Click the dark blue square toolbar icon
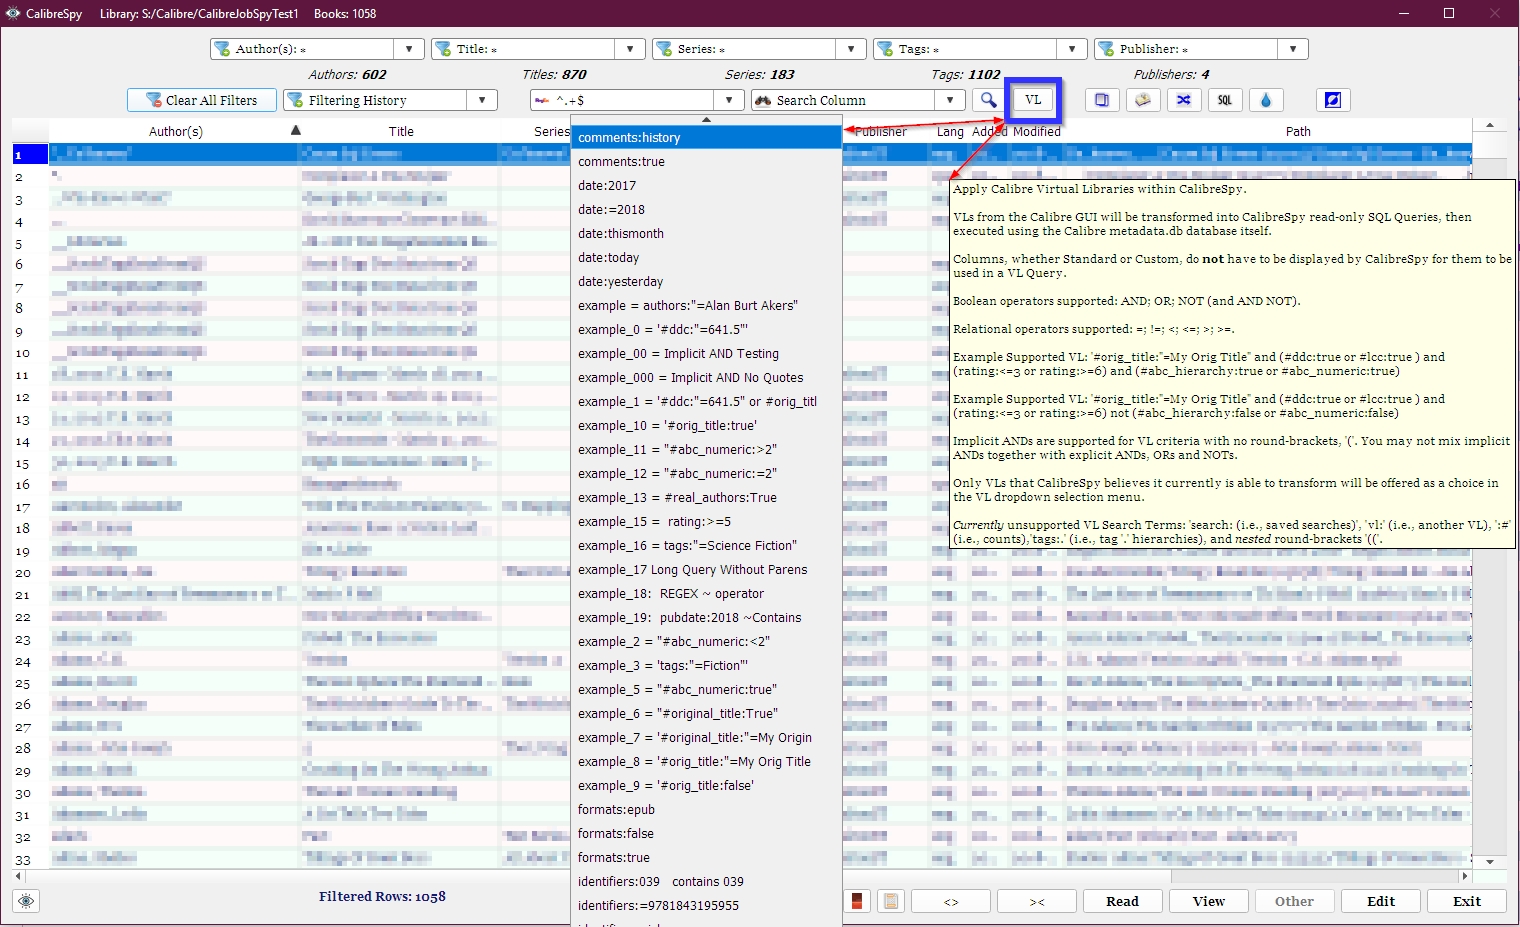This screenshot has width=1520, height=927. click(x=1333, y=100)
